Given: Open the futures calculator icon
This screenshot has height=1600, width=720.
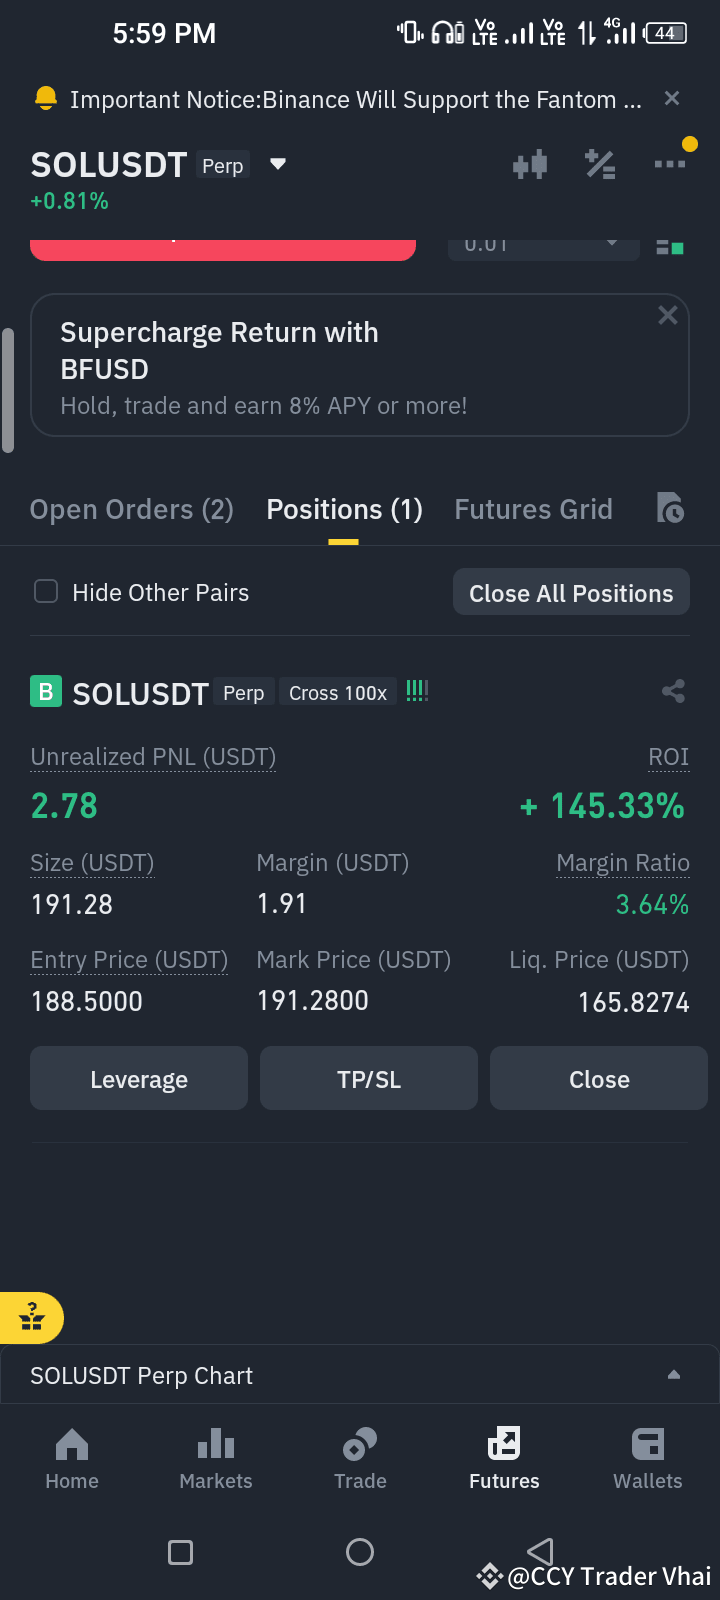Looking at the screenshot, I should tap(600, 164).
